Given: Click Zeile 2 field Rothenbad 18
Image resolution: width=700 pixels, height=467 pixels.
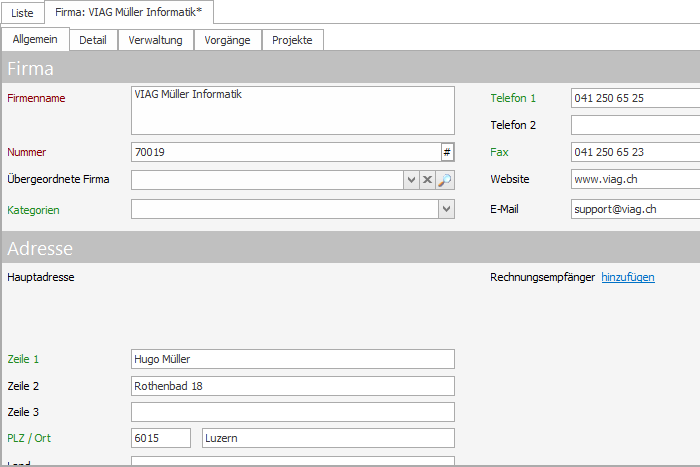Looking at the screenshot, I should click(293, 386).
